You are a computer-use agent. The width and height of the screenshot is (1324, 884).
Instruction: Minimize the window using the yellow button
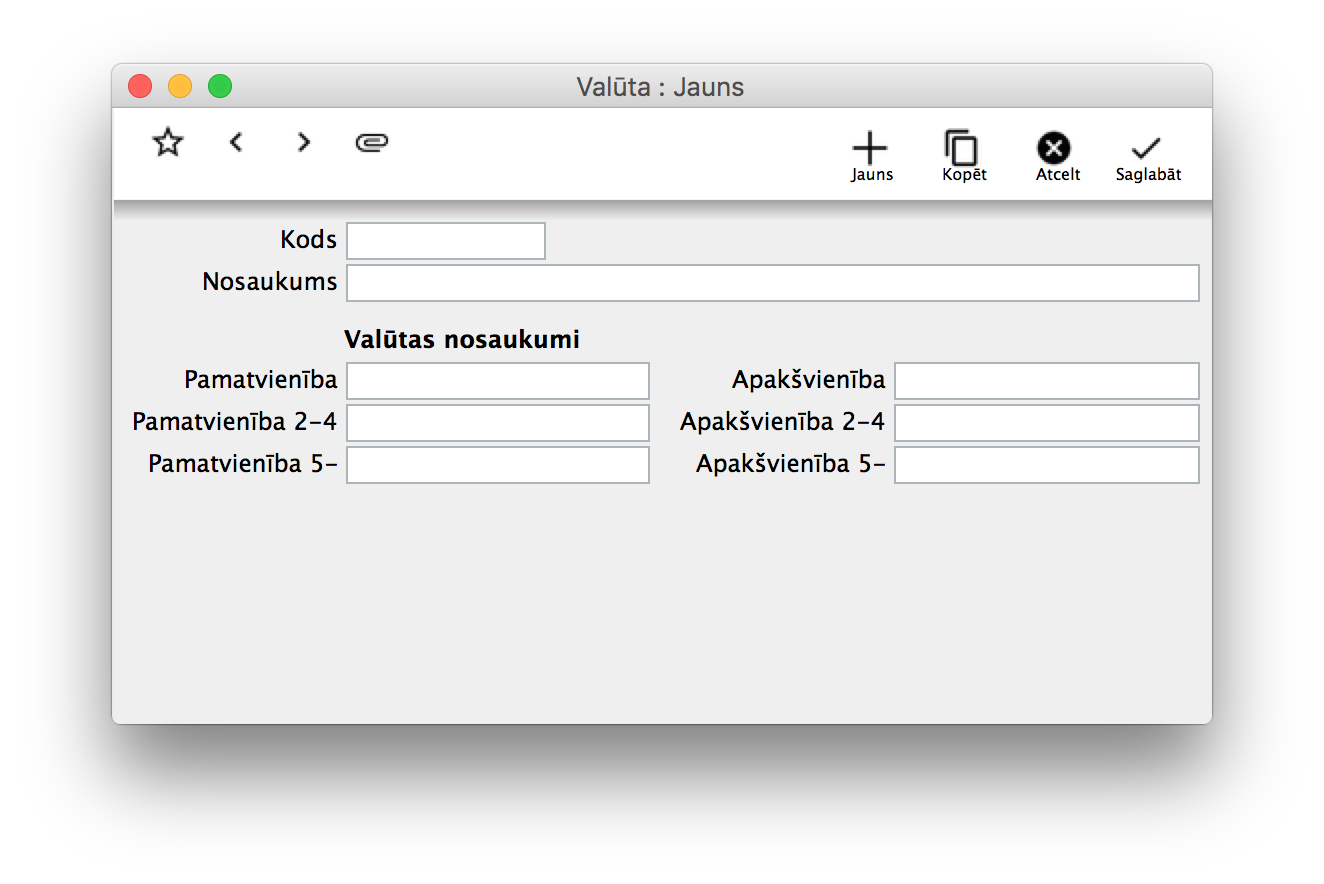pyautogui.click(x=180, y=87)
